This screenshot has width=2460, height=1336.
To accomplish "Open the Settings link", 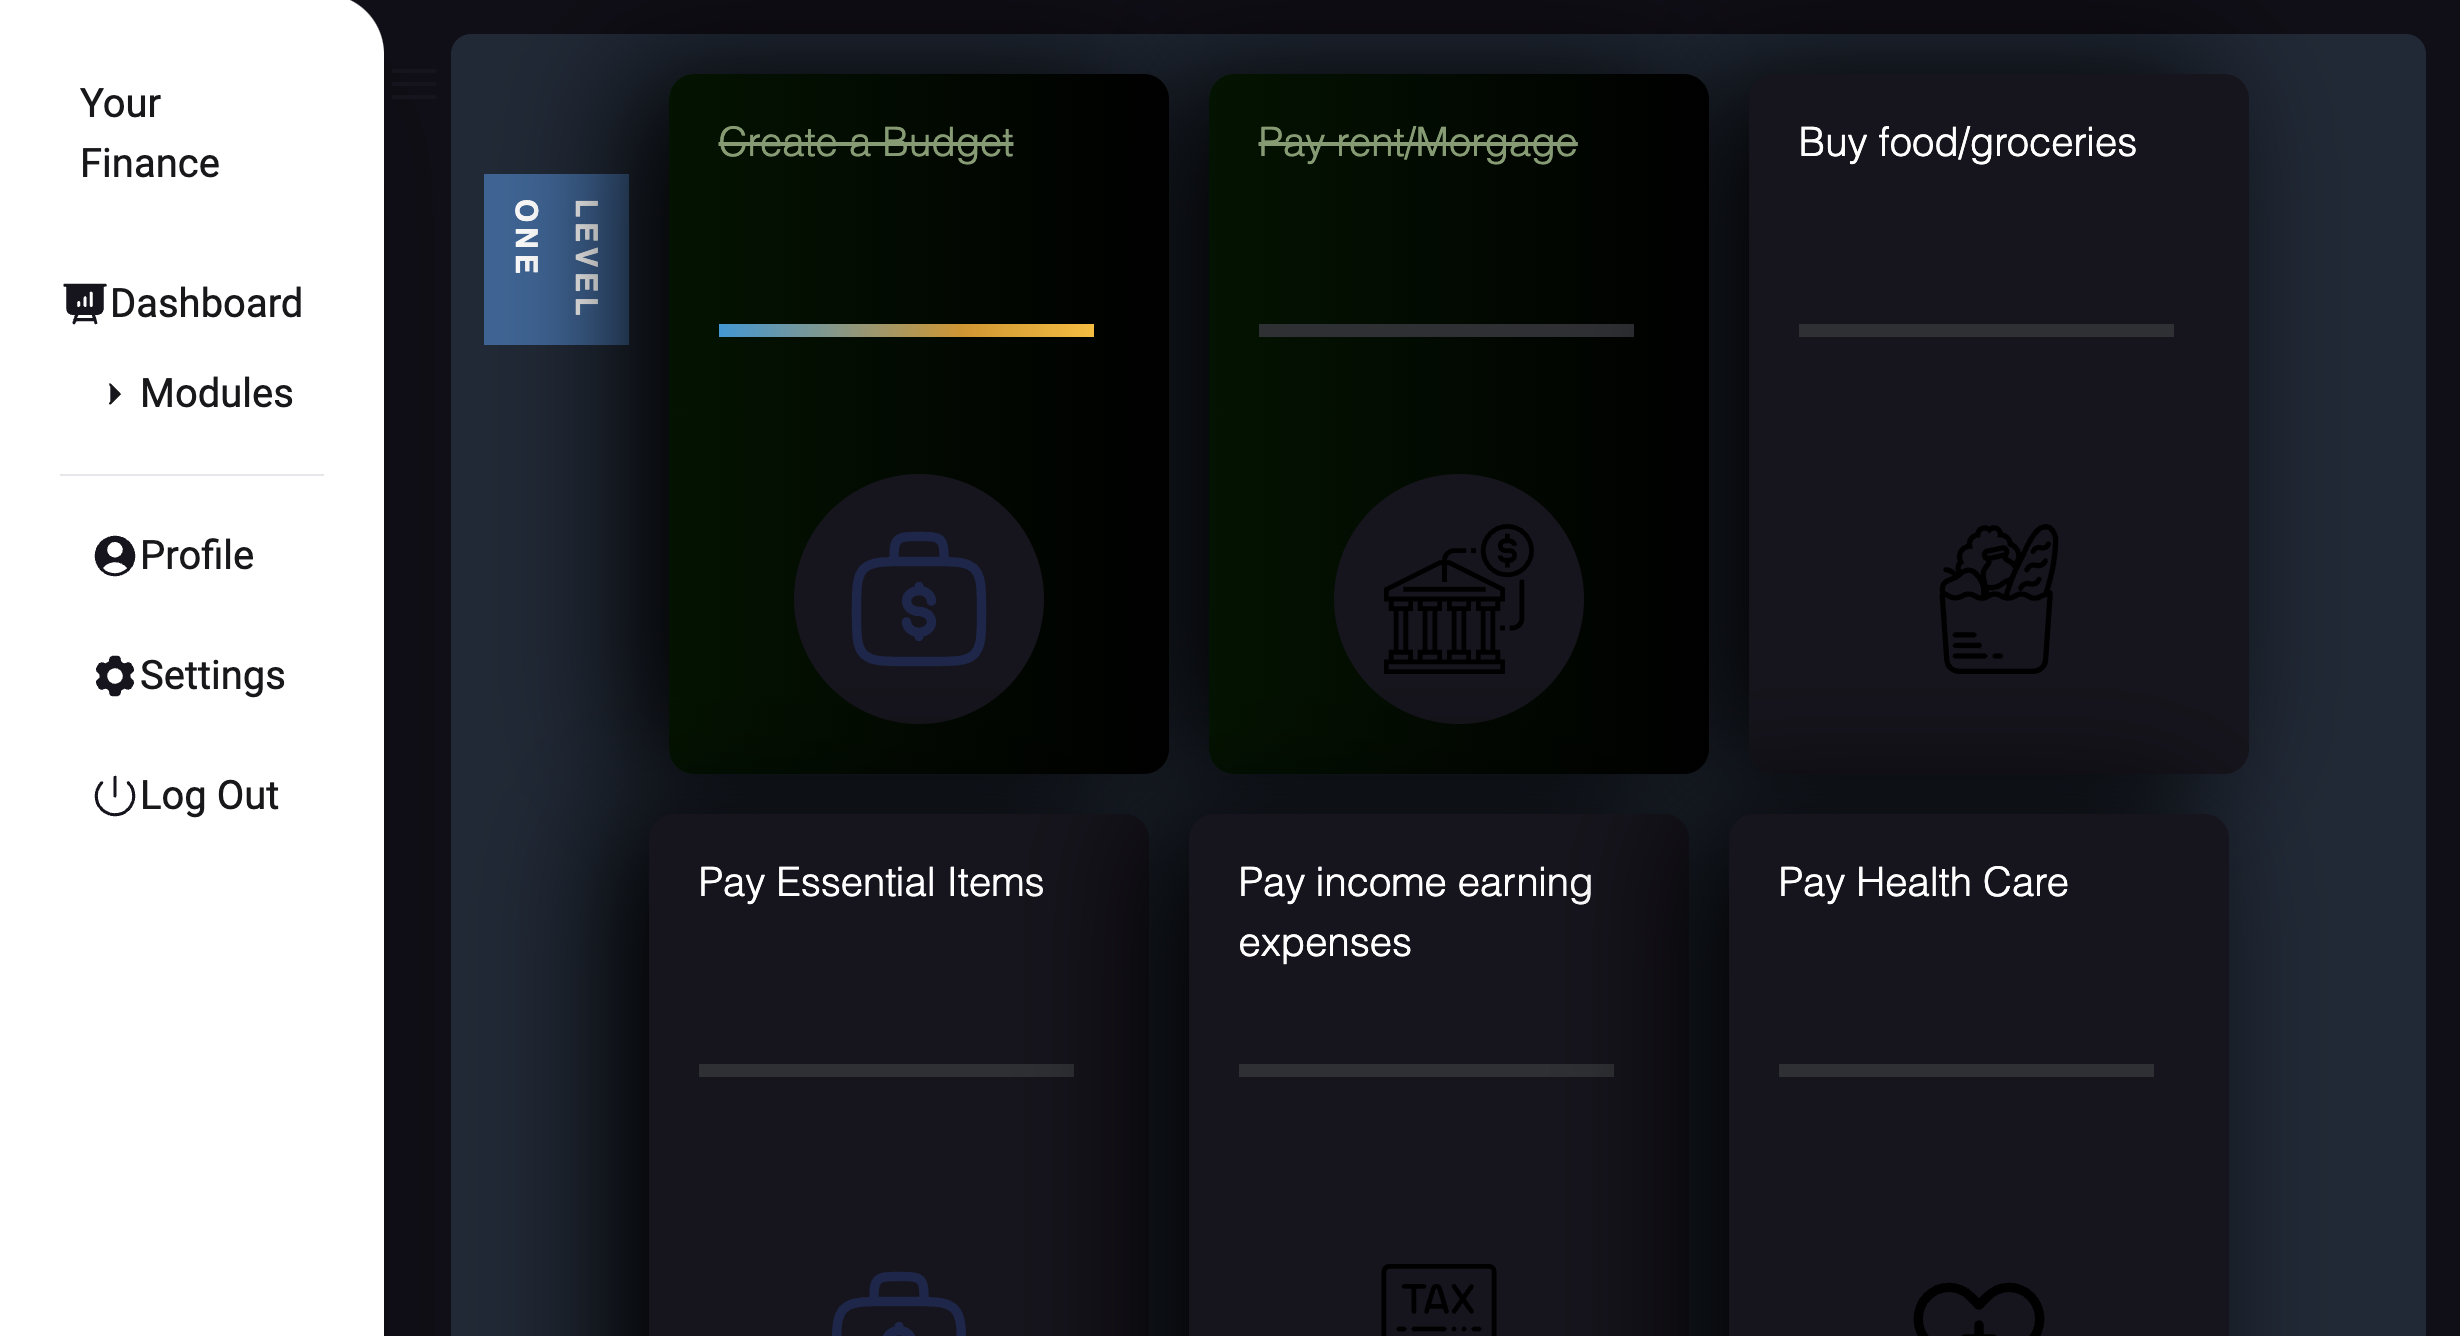I will click(x=212, y=676).
